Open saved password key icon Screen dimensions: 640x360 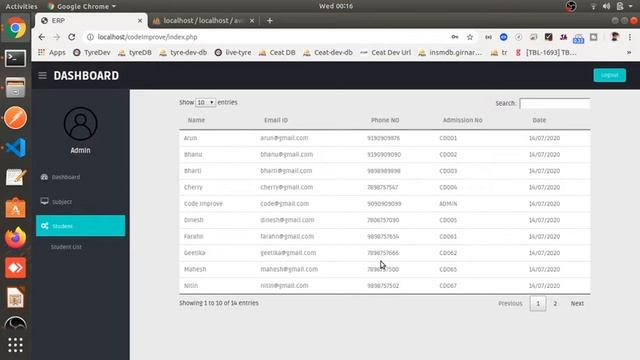(455, 37)
